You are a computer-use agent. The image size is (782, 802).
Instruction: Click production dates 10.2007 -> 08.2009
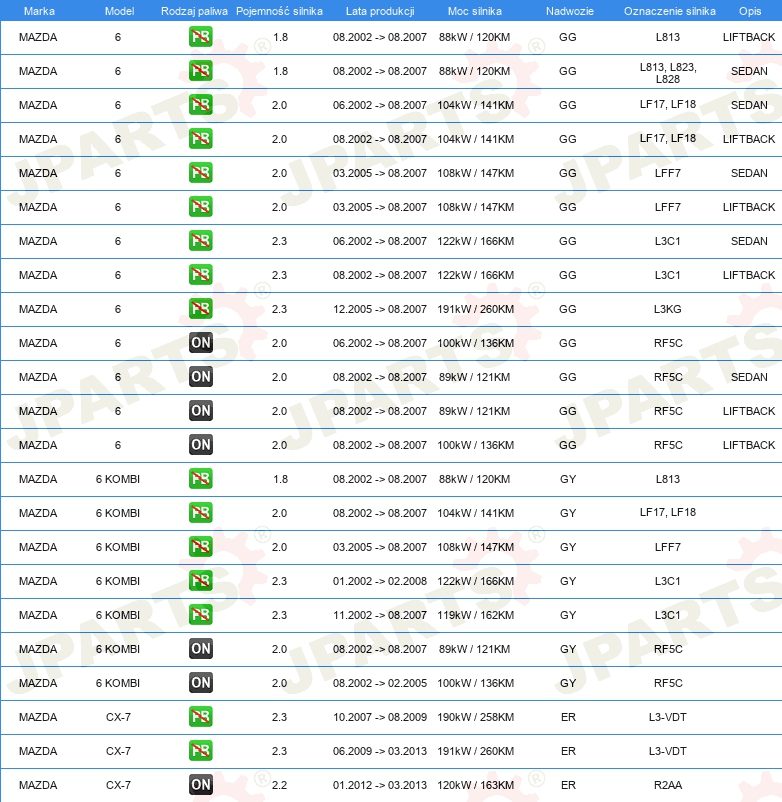coord(379,717)
